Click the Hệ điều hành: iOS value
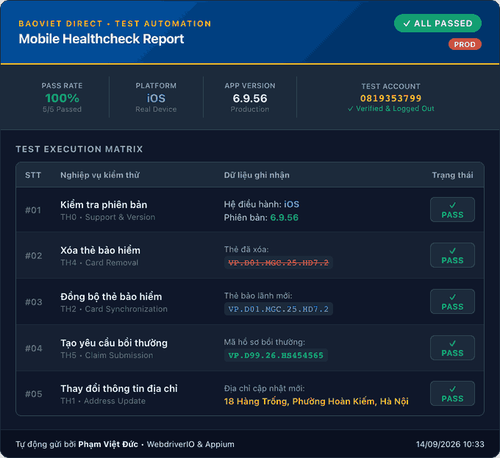 click(x=262, y=204)
